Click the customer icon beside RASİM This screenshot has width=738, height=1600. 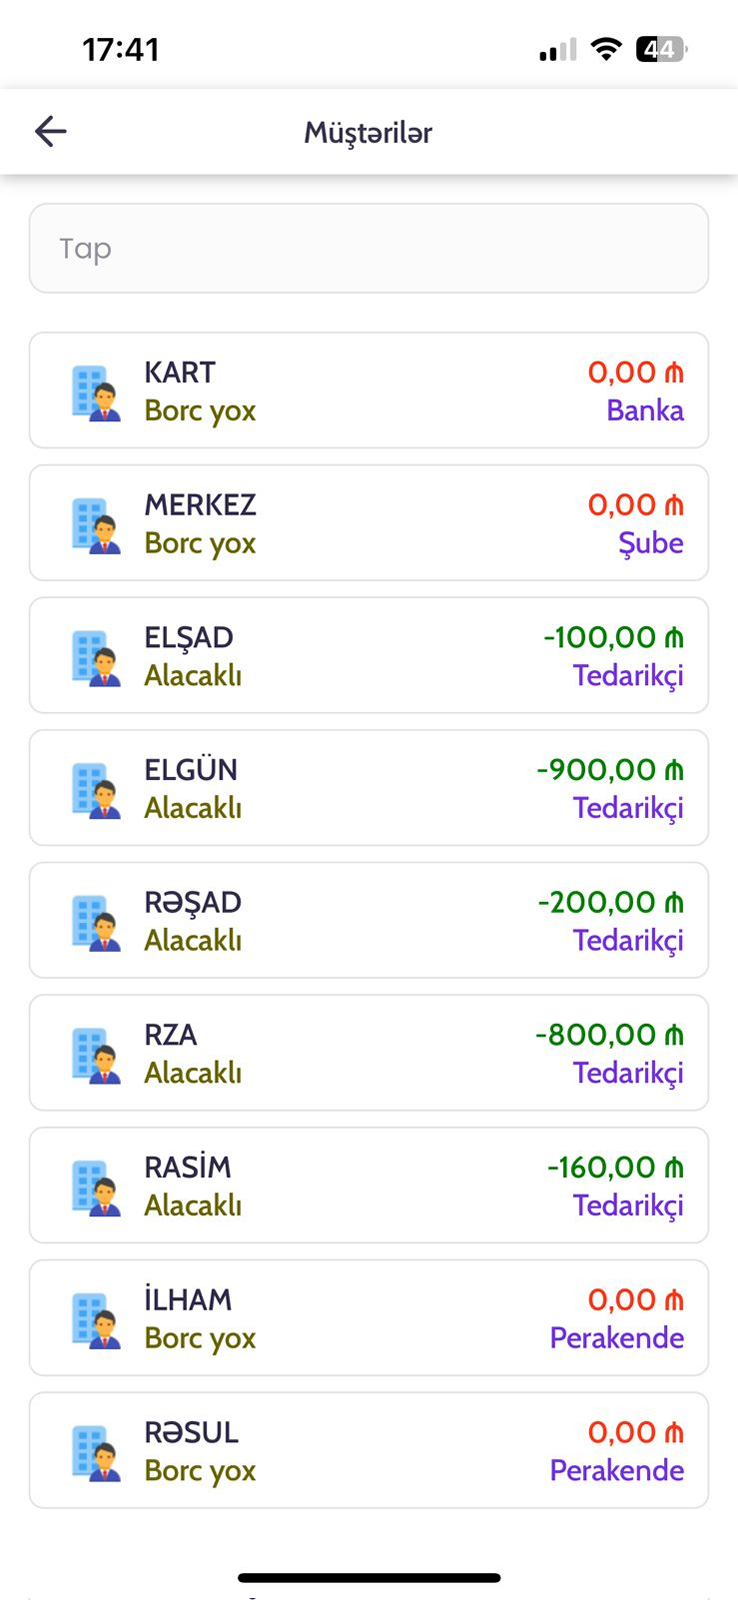coord(96,1187)
